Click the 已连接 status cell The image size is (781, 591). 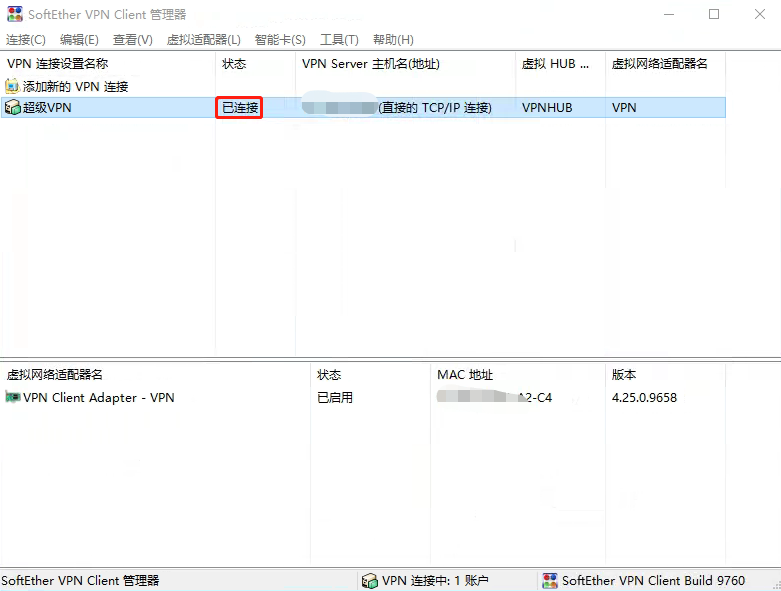point(240,108)
